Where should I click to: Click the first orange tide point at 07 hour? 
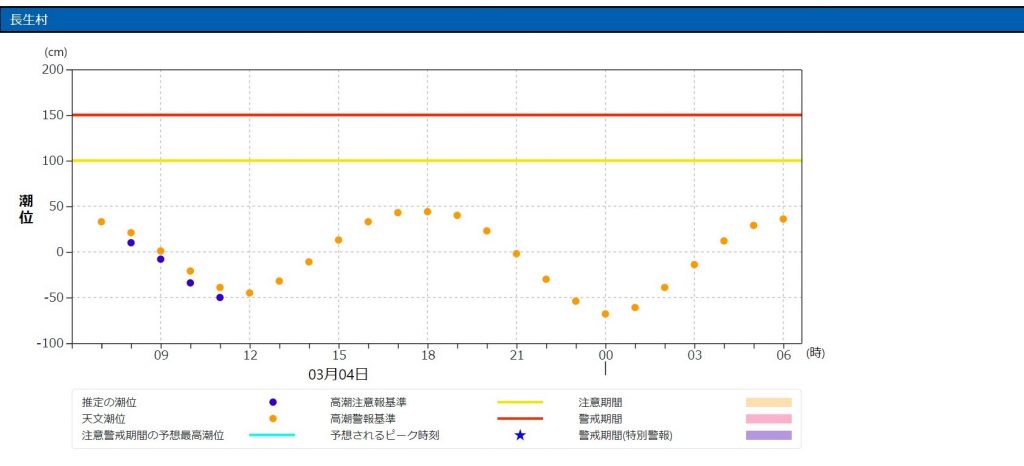click(x=101, y=222)
